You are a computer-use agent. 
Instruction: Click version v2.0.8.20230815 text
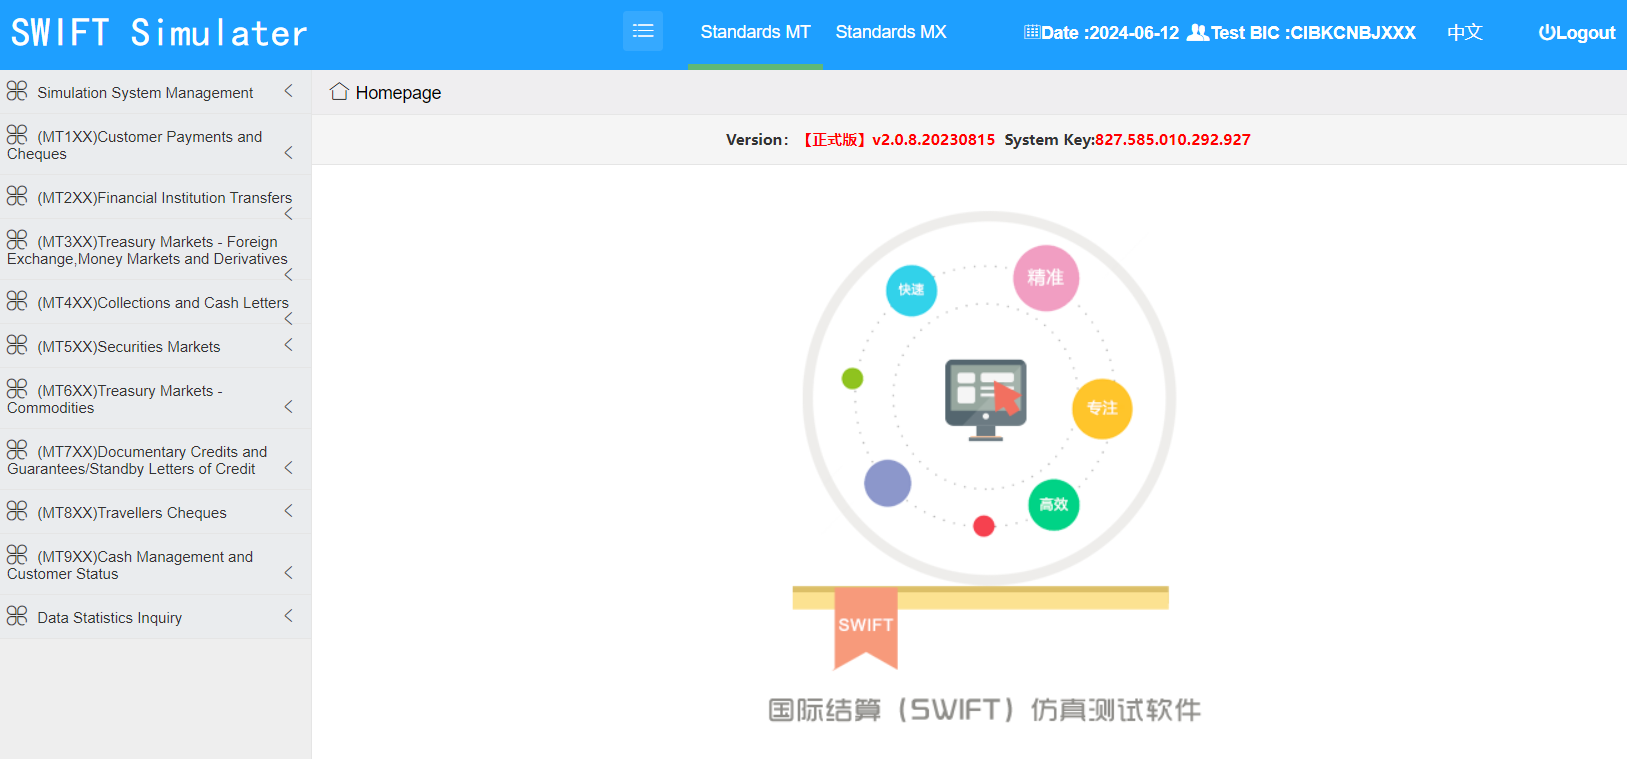pyautogui.click(x=933, y=140)
